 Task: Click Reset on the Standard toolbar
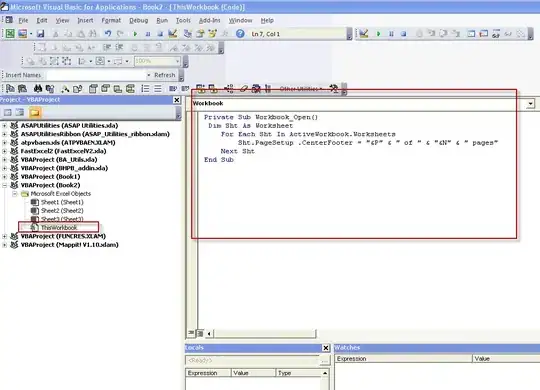click(x=160, y=34)
